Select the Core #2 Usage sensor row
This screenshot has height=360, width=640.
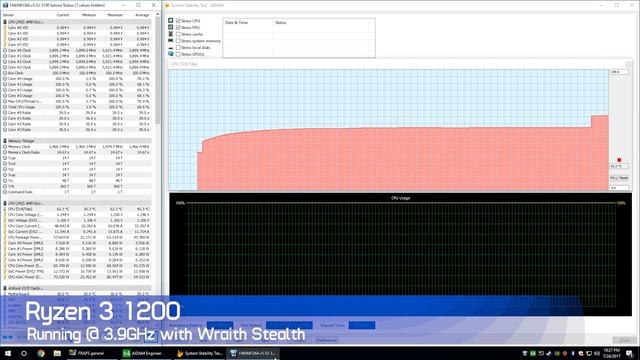pos(77,90)
